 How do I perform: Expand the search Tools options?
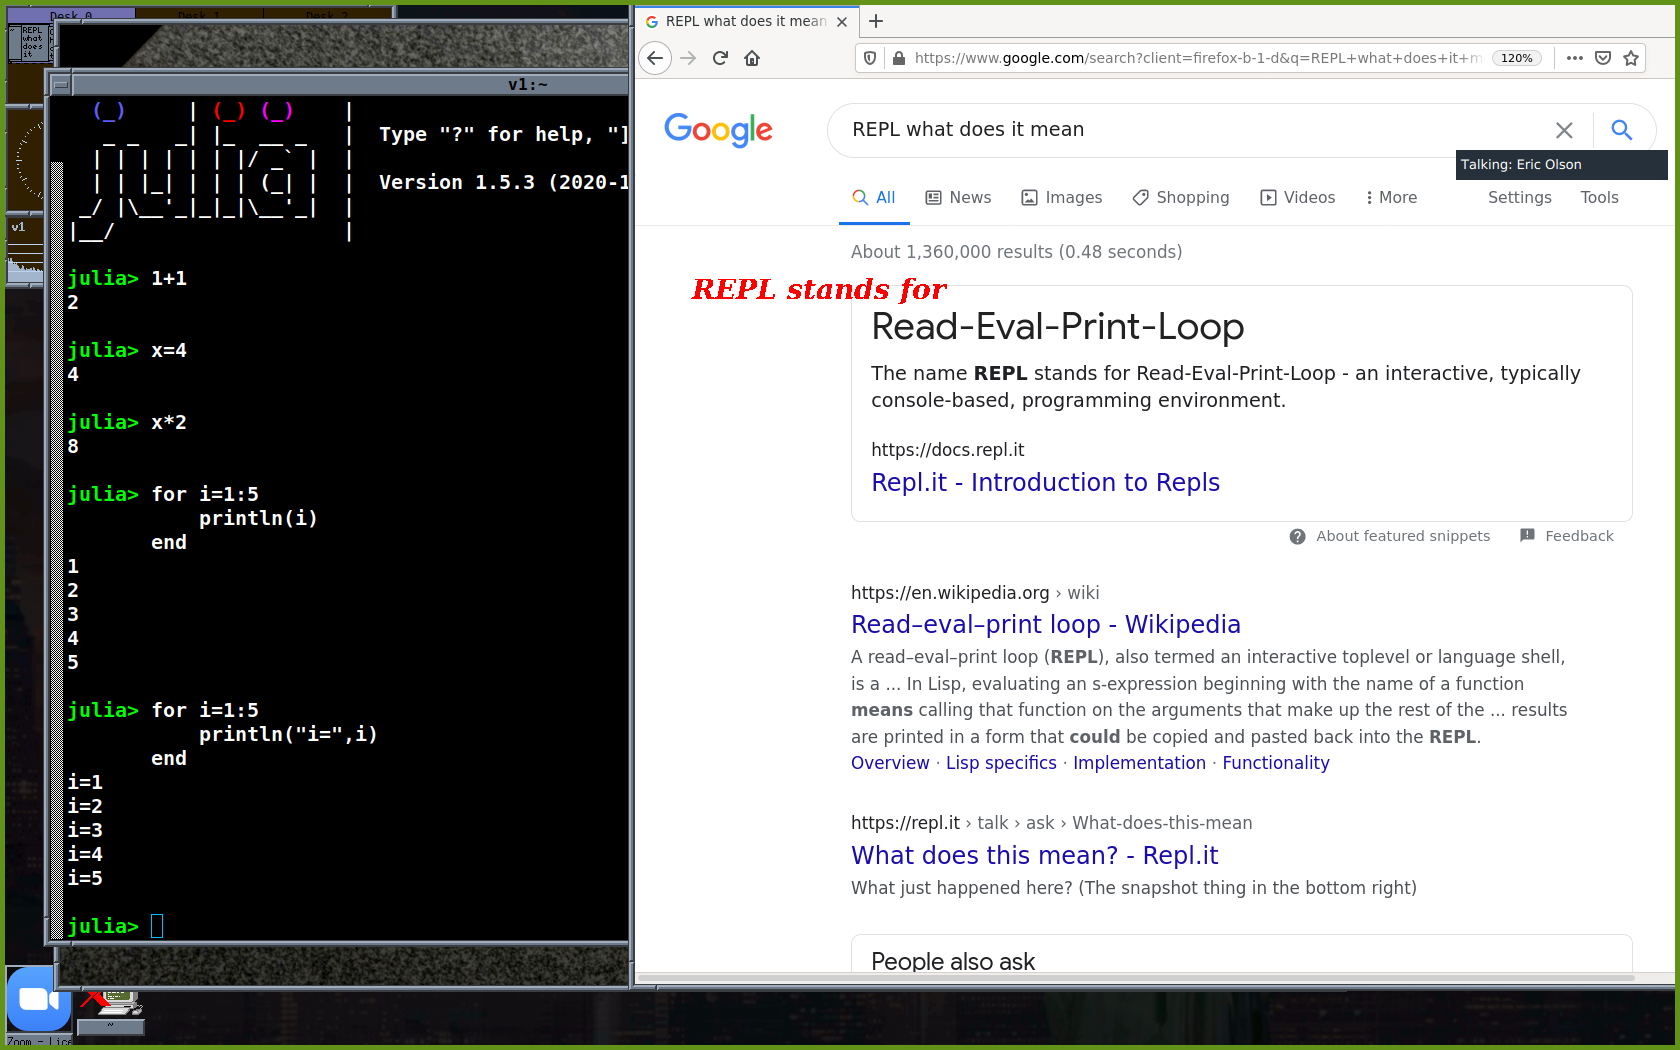(1599, 198)
